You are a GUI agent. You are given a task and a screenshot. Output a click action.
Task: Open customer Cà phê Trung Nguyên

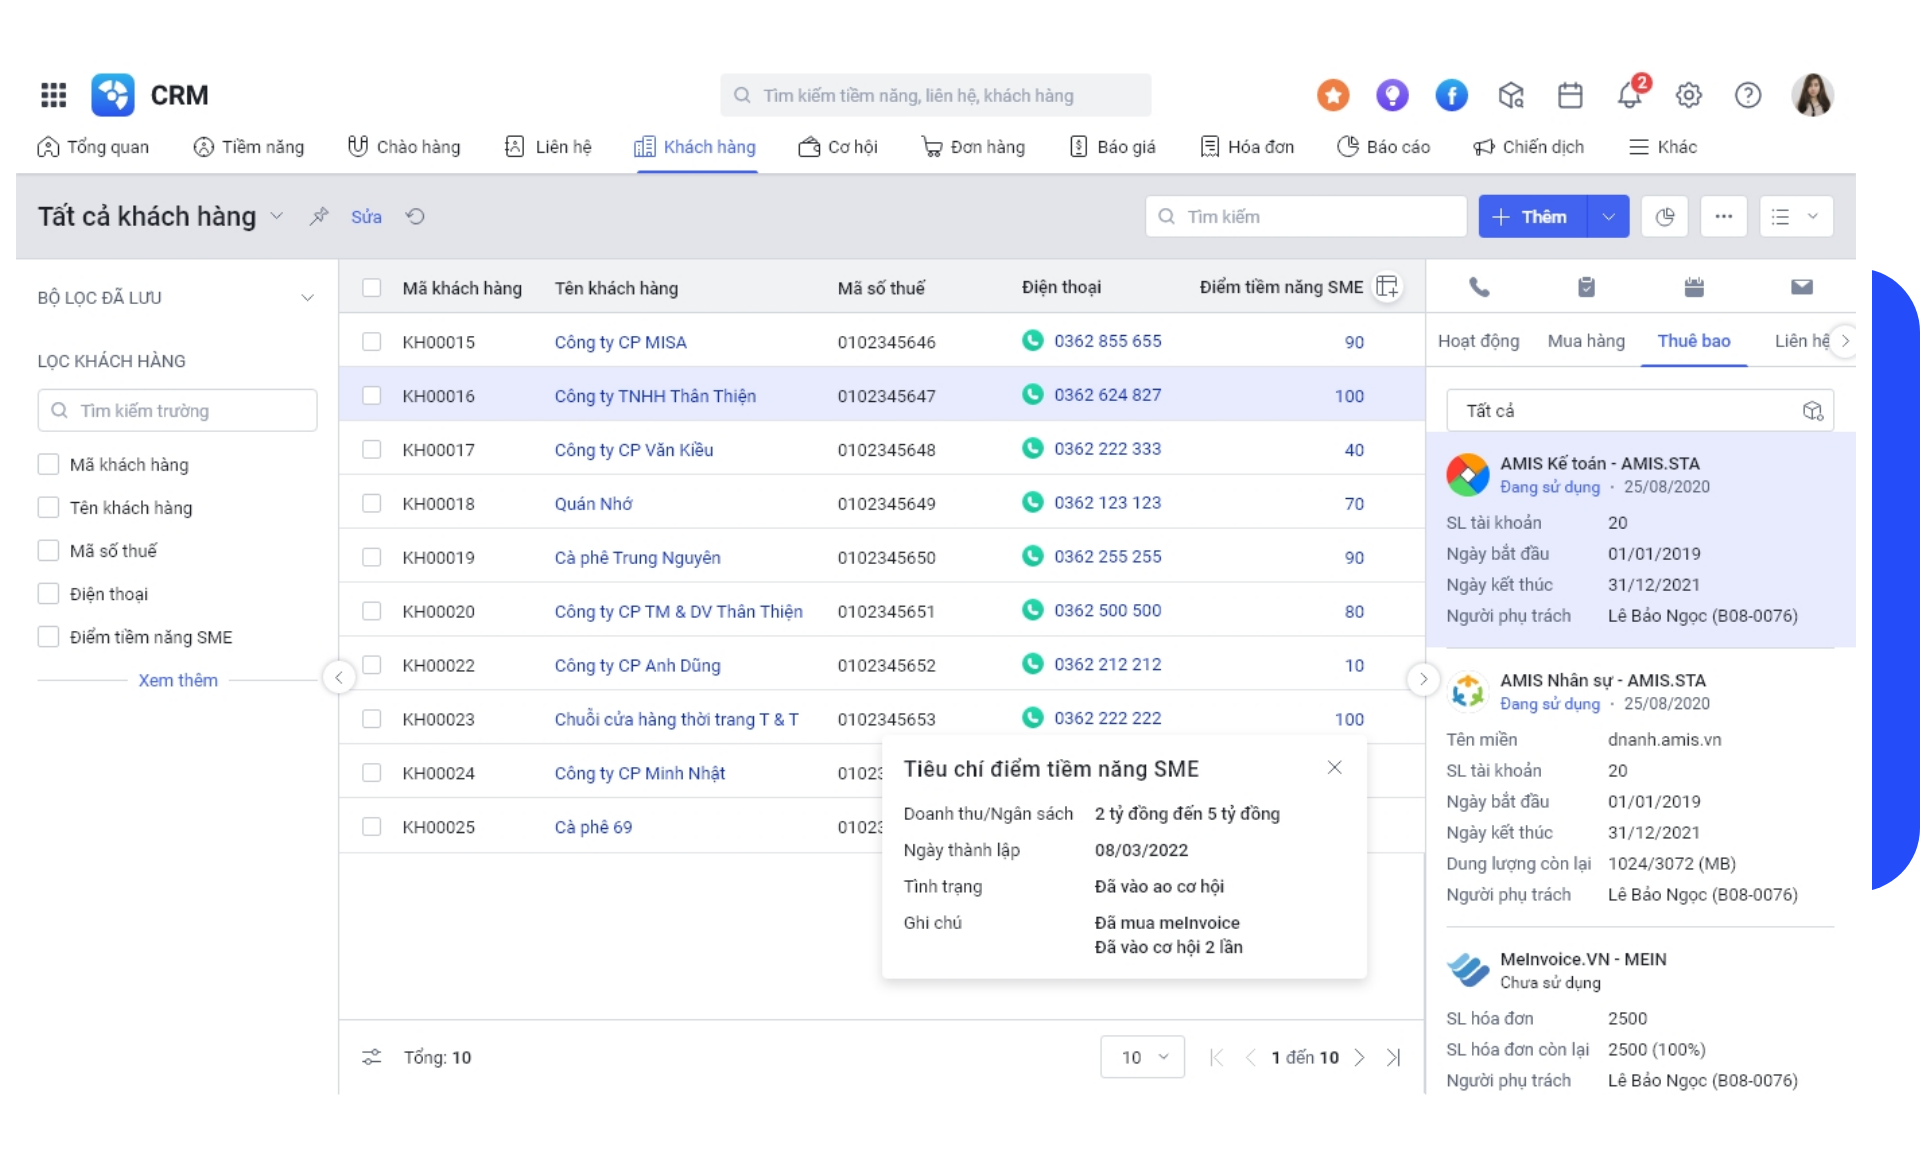(637, 557)
